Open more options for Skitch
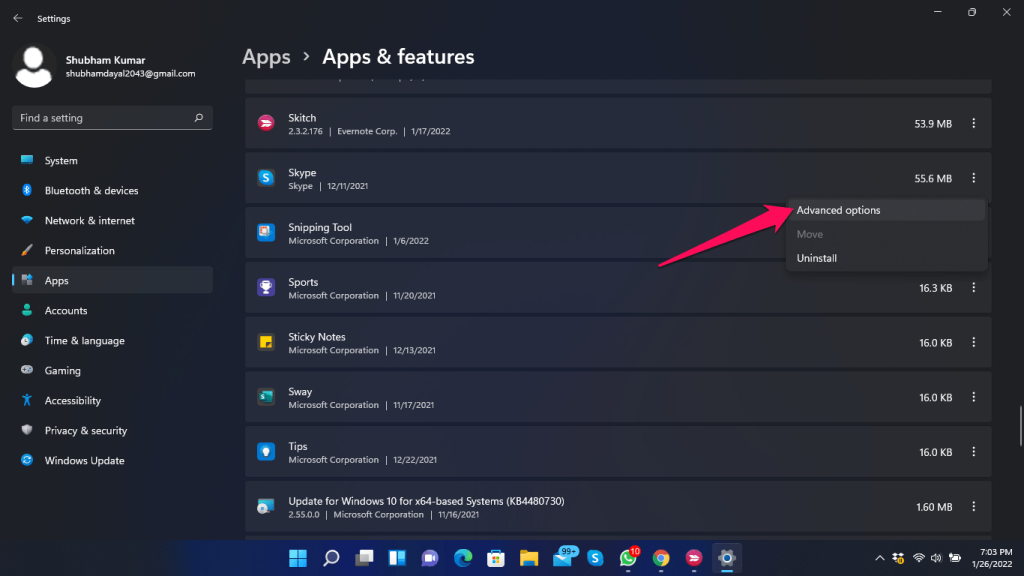Viewport: 1024px width, 576px height. point(974,123)
